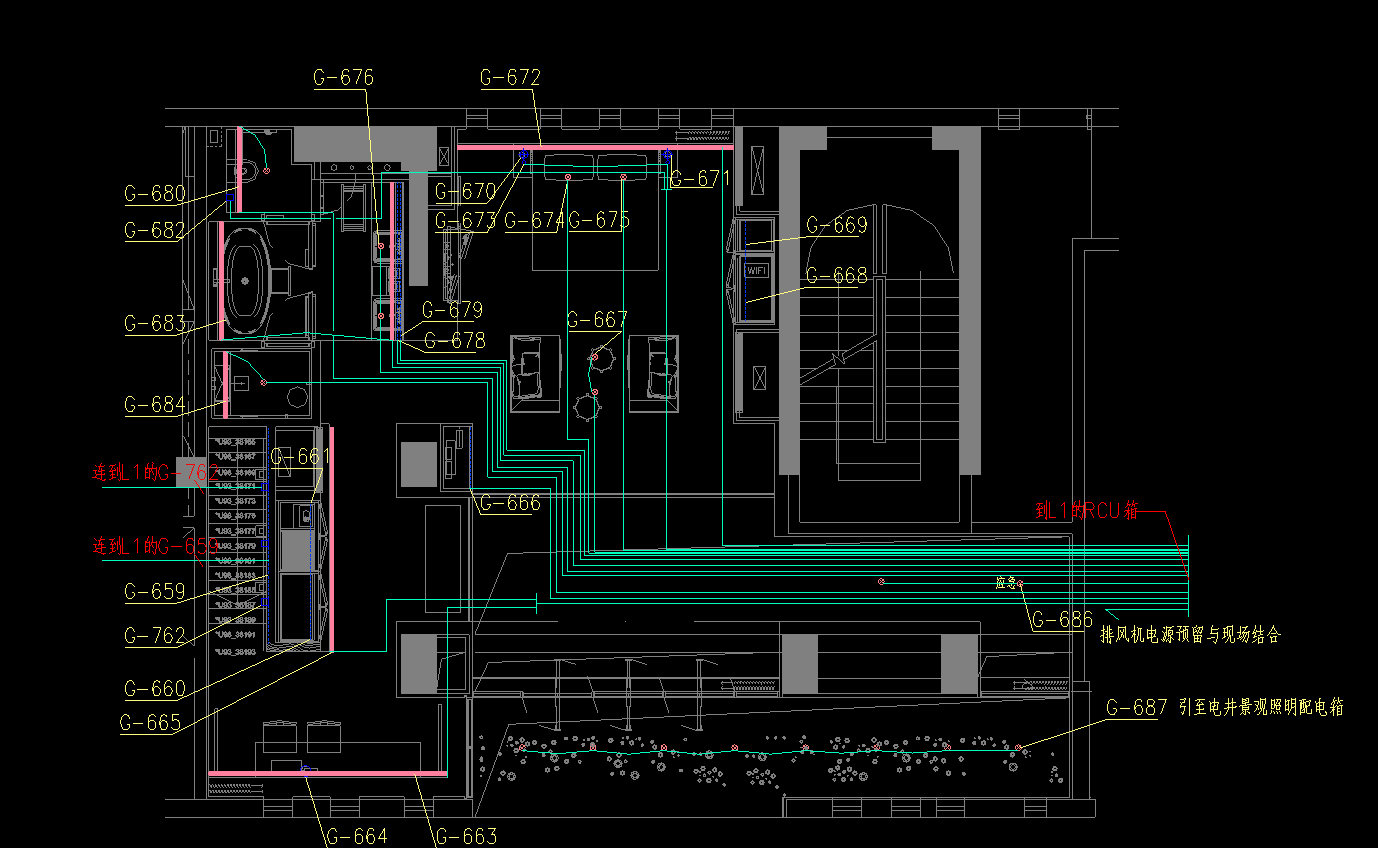Pick the G-663 tag
The image size is (1378, 848).
[466, 836]
